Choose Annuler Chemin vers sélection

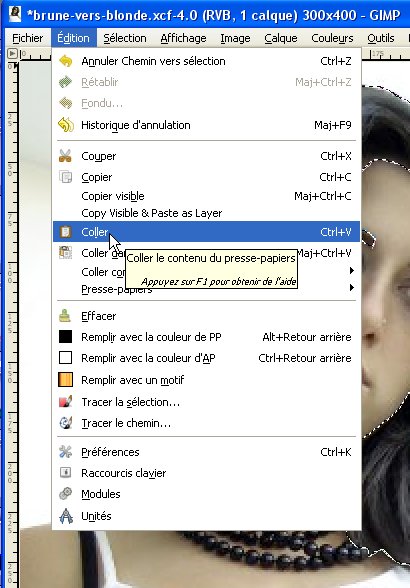click(x=207, y=61)
